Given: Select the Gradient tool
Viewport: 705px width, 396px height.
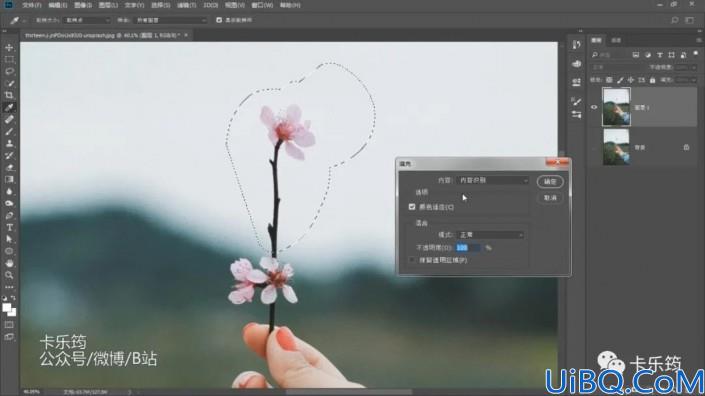Looking at the screenshot, I should [x=9, y=180].
